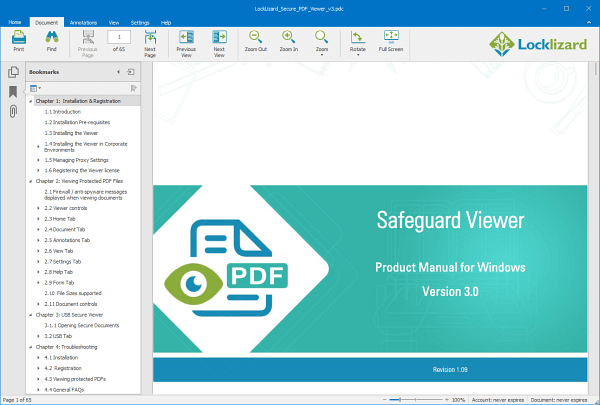The height and width of the screenshot is (405, 600).
Task: Select bookmark 1.1 Introduction
Action: [63, 112]
